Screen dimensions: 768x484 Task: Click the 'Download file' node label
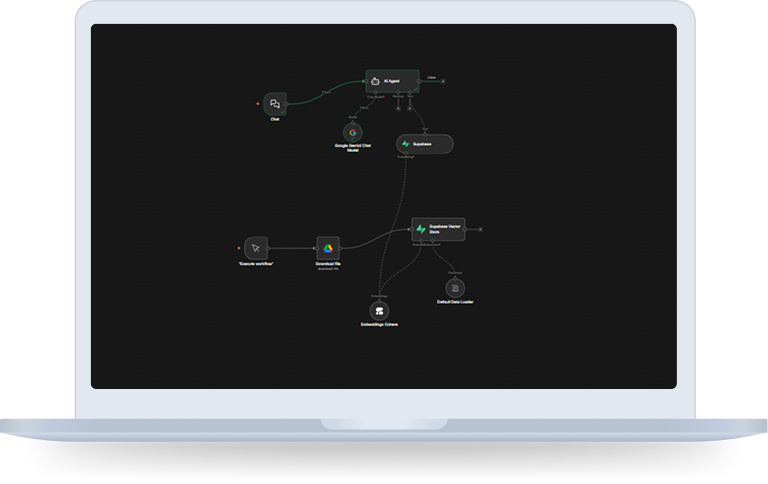coord(328,264)
